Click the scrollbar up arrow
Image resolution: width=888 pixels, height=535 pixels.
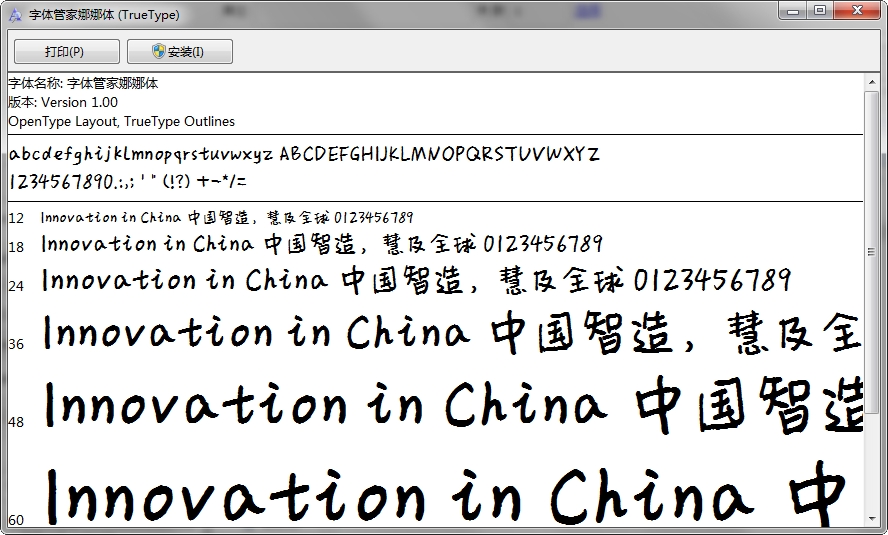[x=872, y=83]
